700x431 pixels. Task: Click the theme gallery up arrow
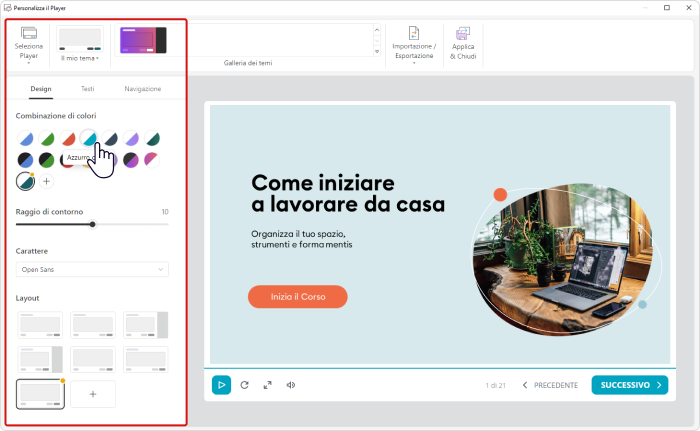tap(377, 30)
